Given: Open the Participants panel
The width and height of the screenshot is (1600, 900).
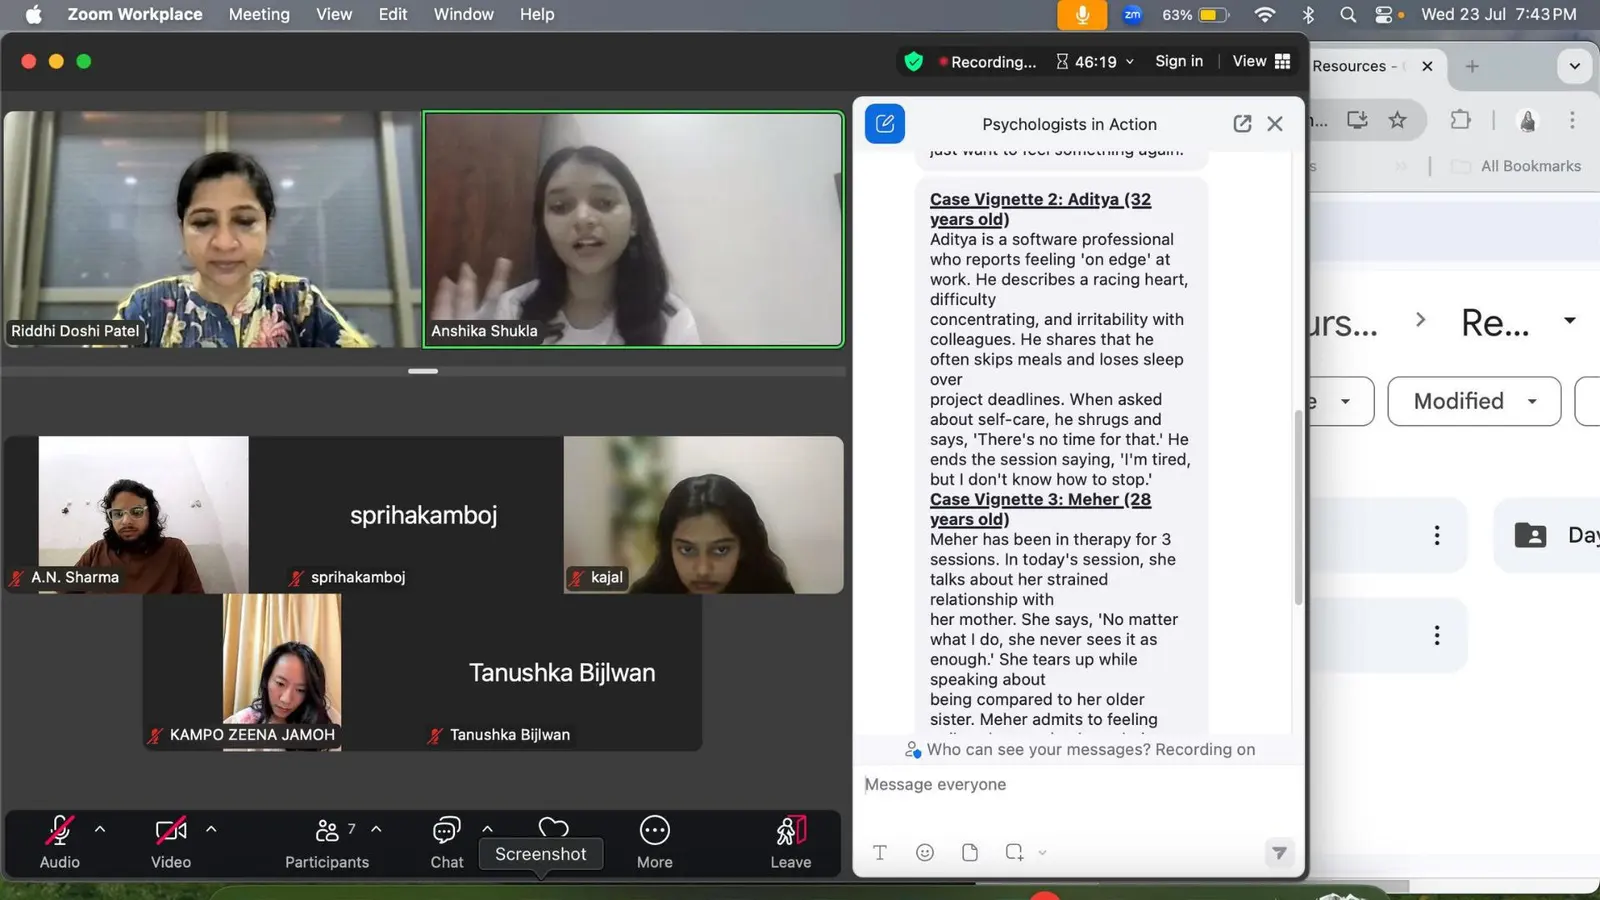Looking at the screenshot, I should tap(327, 843).
